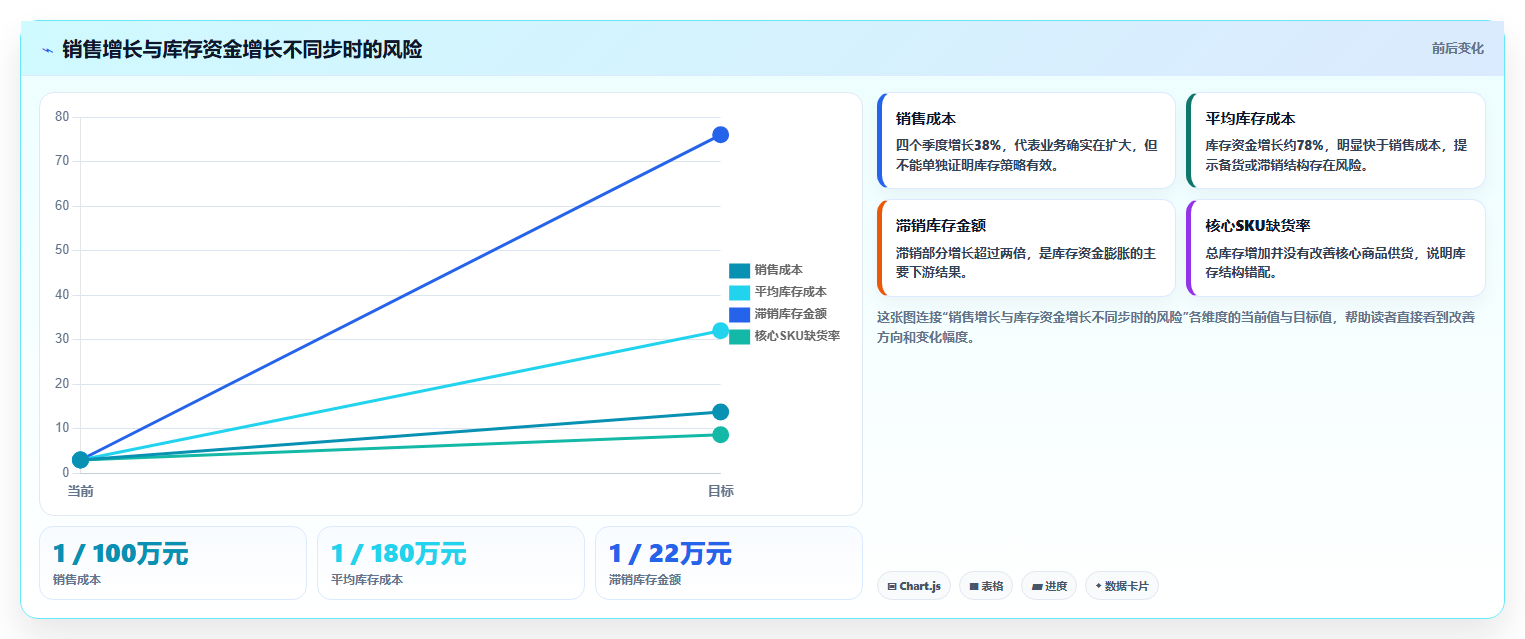
Task: Click the chart description paragraph text
Action: pyautogui.click(x=1180, y=327)
